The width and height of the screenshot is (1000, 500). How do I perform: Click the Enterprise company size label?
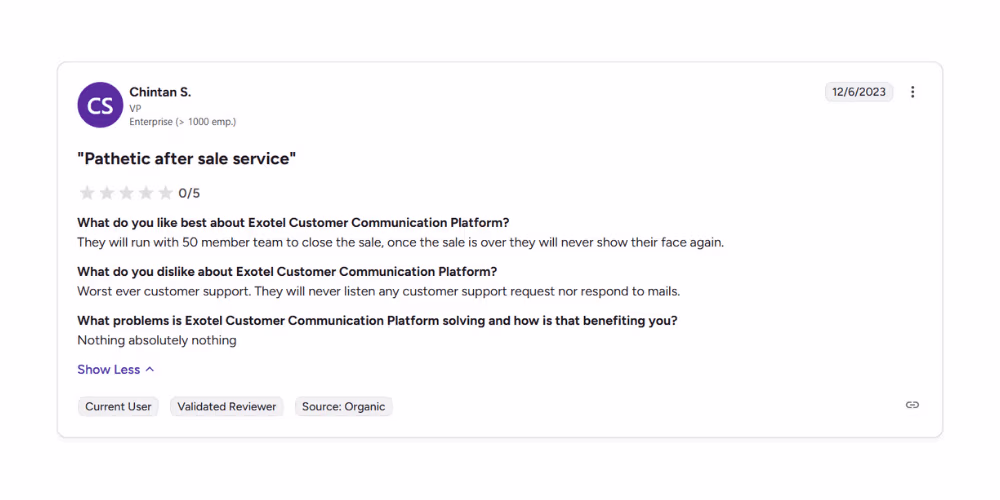coord(182,122)
